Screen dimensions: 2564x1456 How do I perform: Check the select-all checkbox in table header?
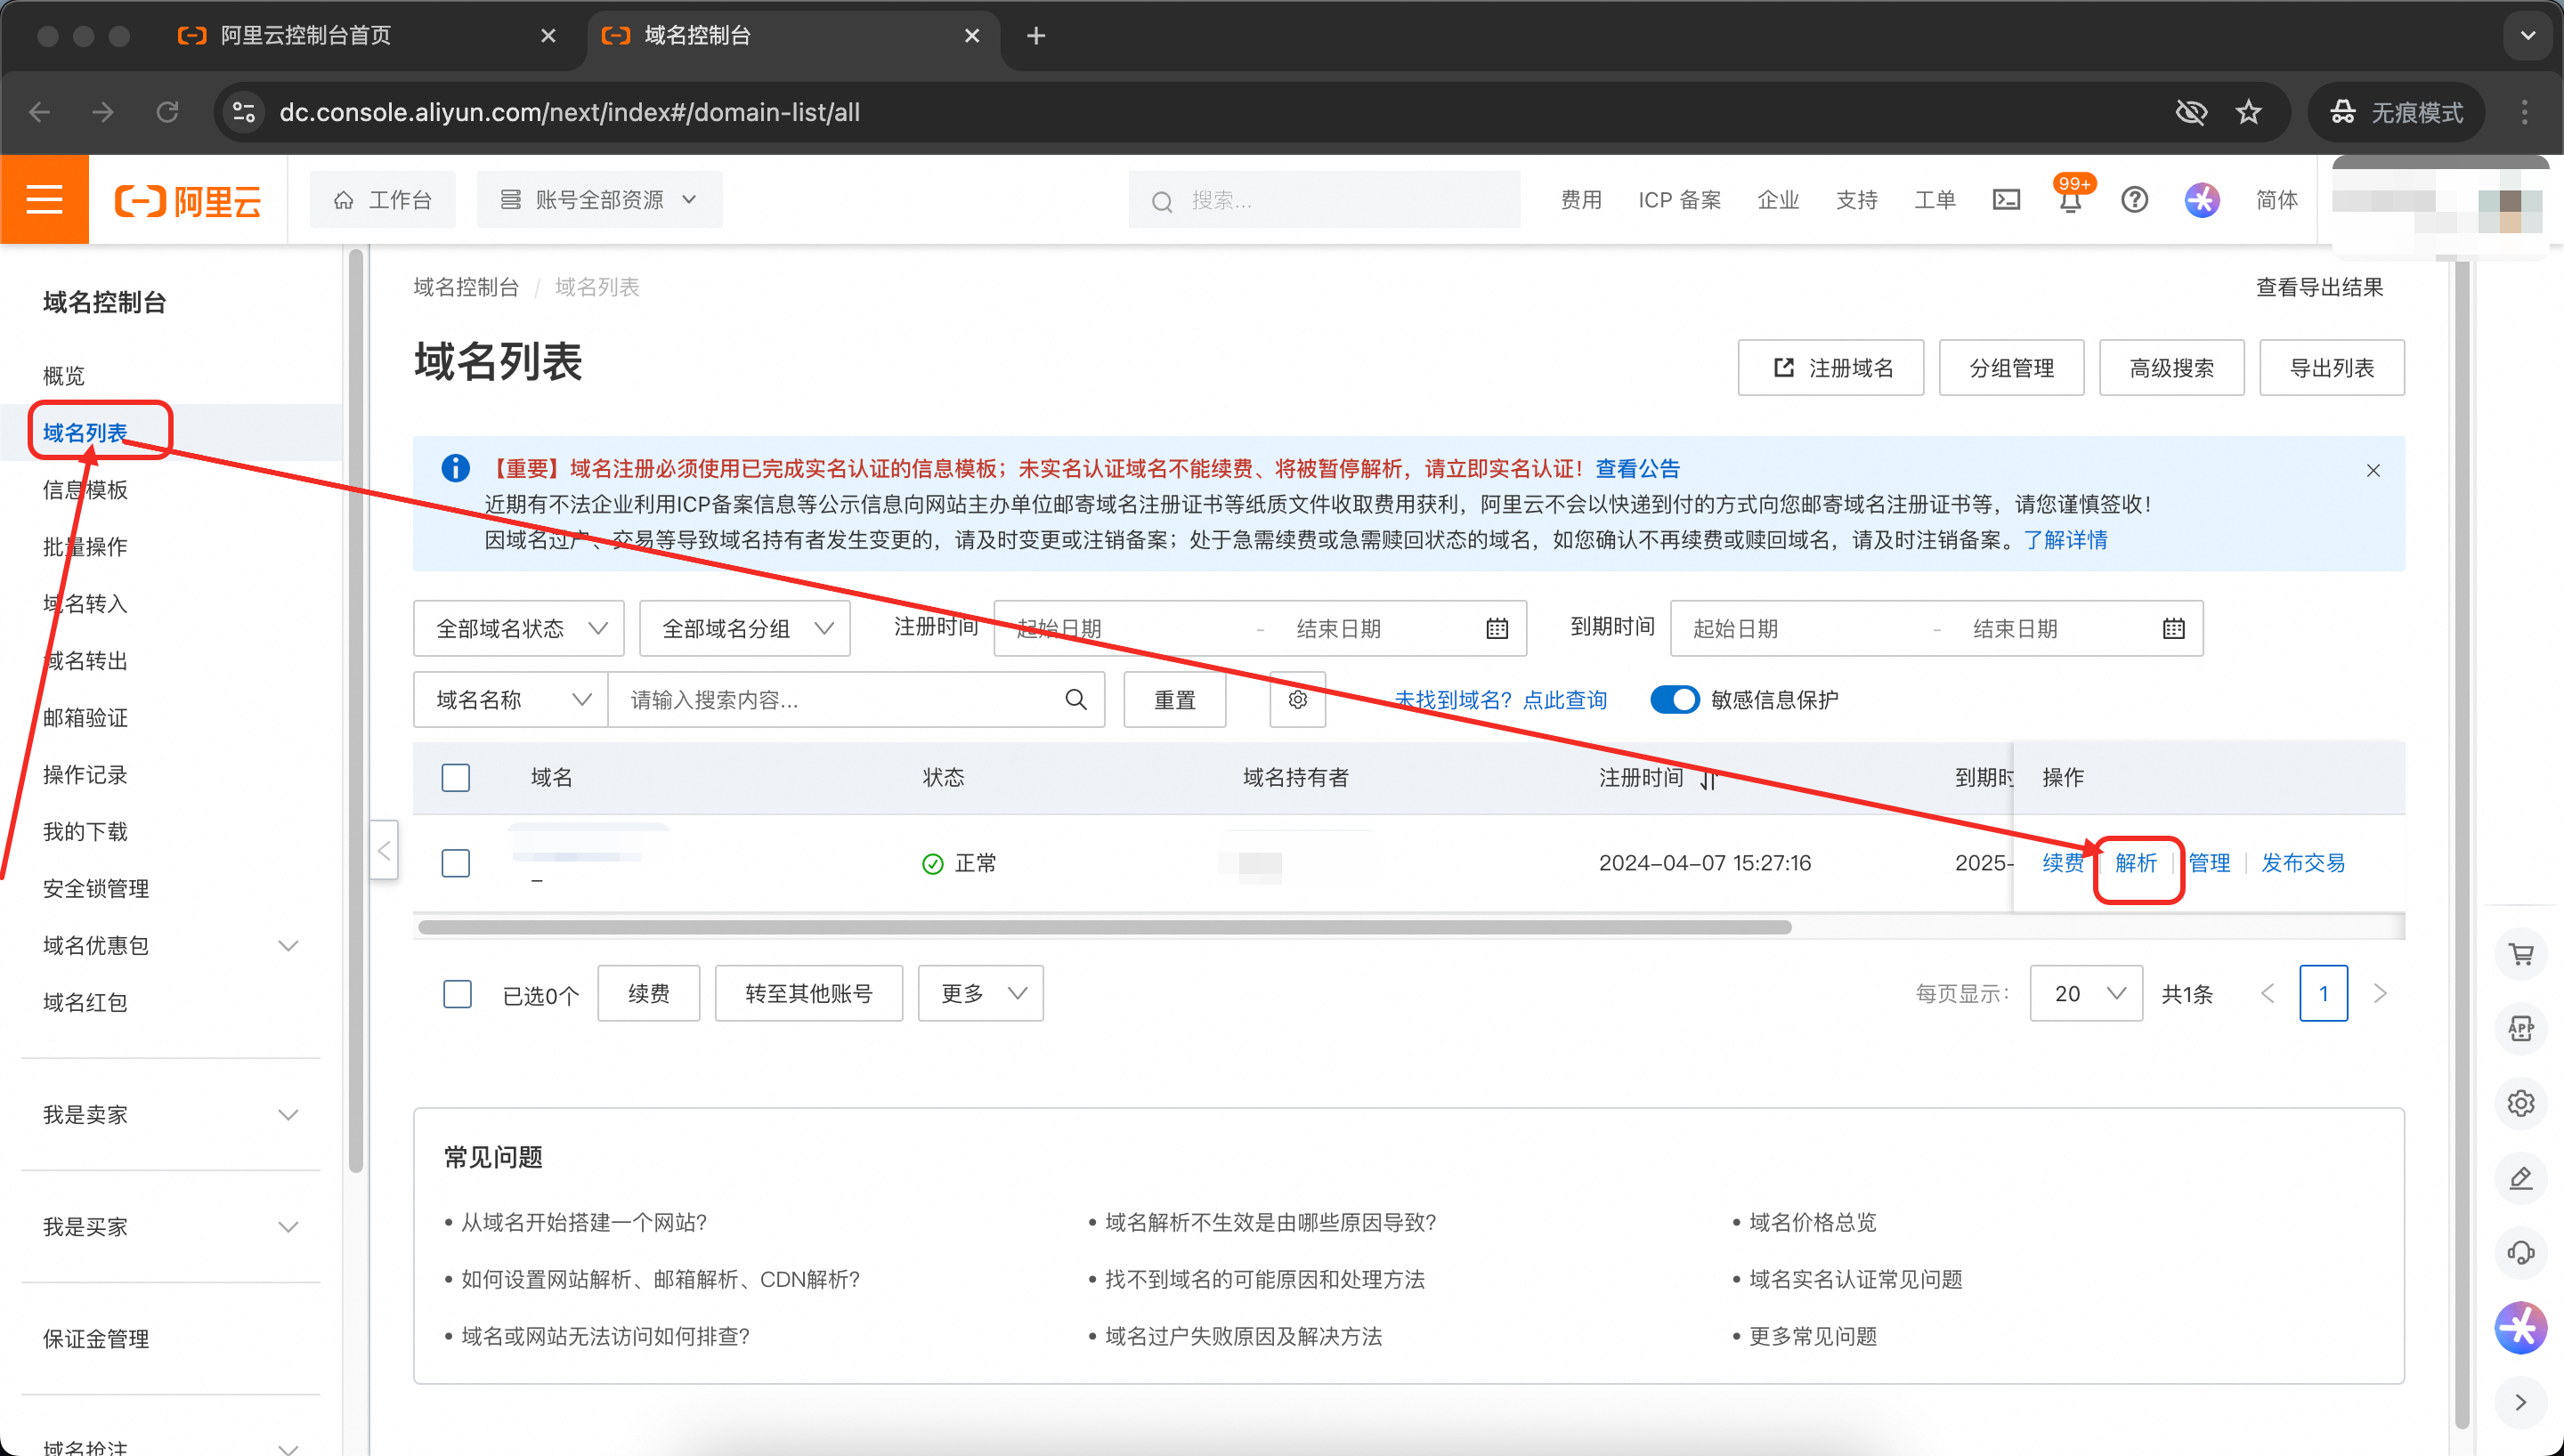pyautogui.click(x=455, y=777)
